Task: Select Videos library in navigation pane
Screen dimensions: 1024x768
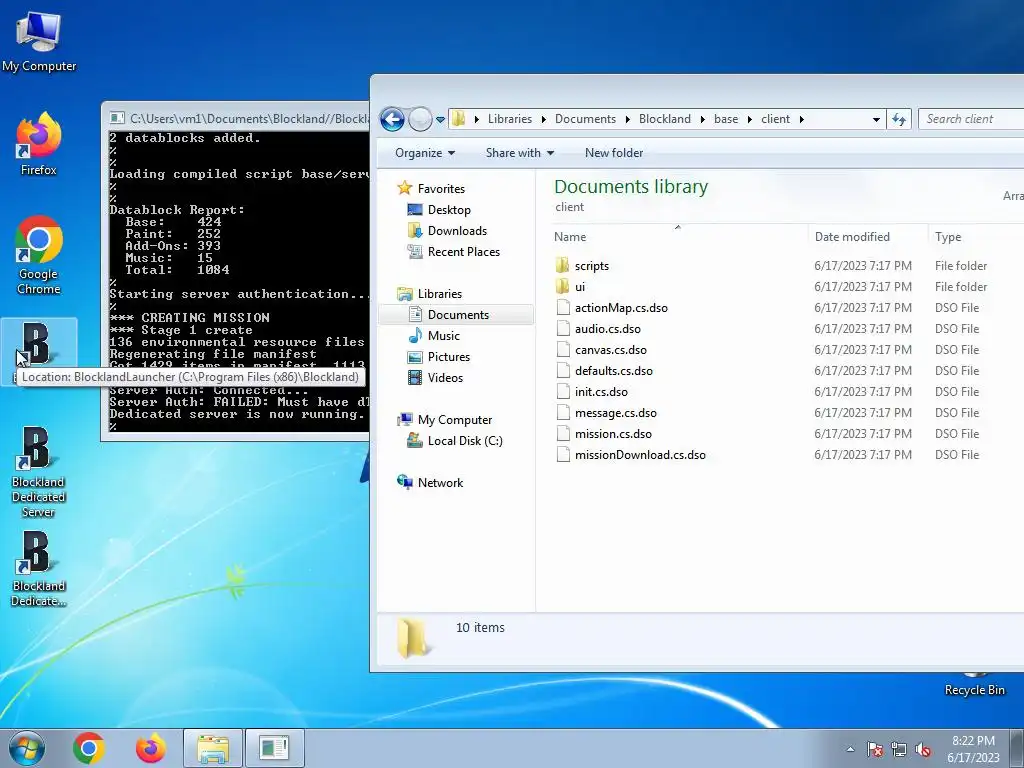Action: pos(445,377)
